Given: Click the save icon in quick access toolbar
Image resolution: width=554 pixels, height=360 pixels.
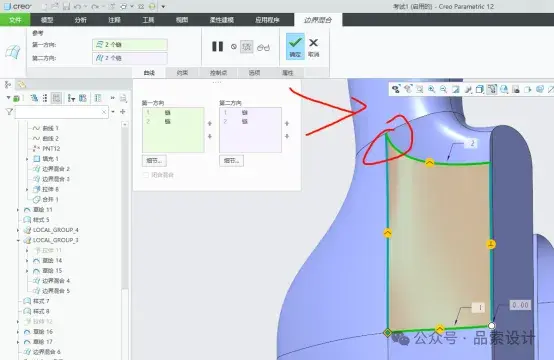Looking at the screenshot, I should point(66,6).
